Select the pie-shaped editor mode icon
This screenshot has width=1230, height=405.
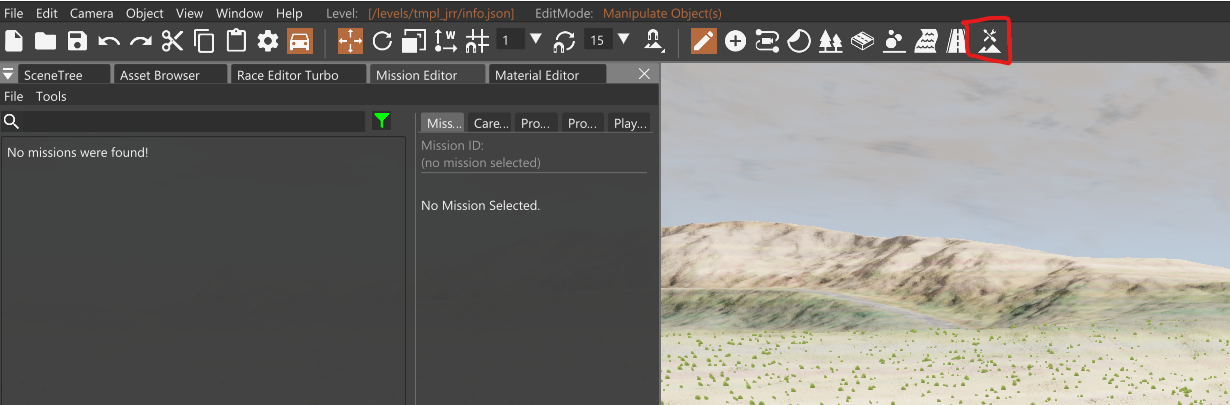click(799, 41)
